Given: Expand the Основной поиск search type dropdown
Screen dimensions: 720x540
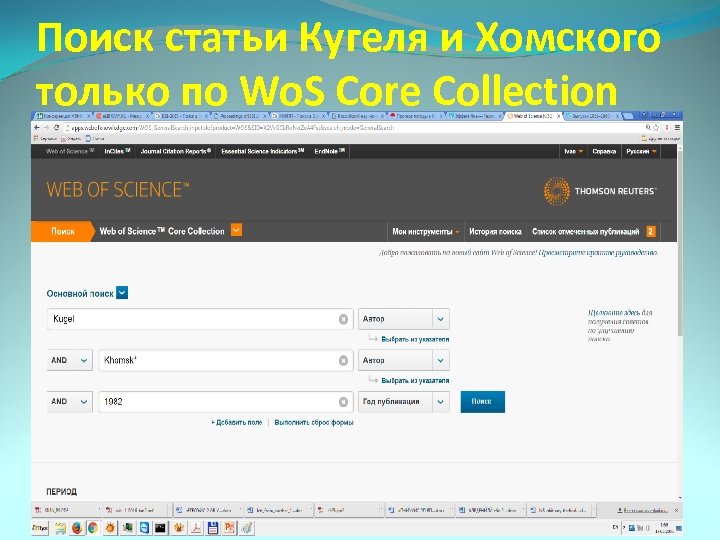Looking at the screenshot, I should coord(122,292).
